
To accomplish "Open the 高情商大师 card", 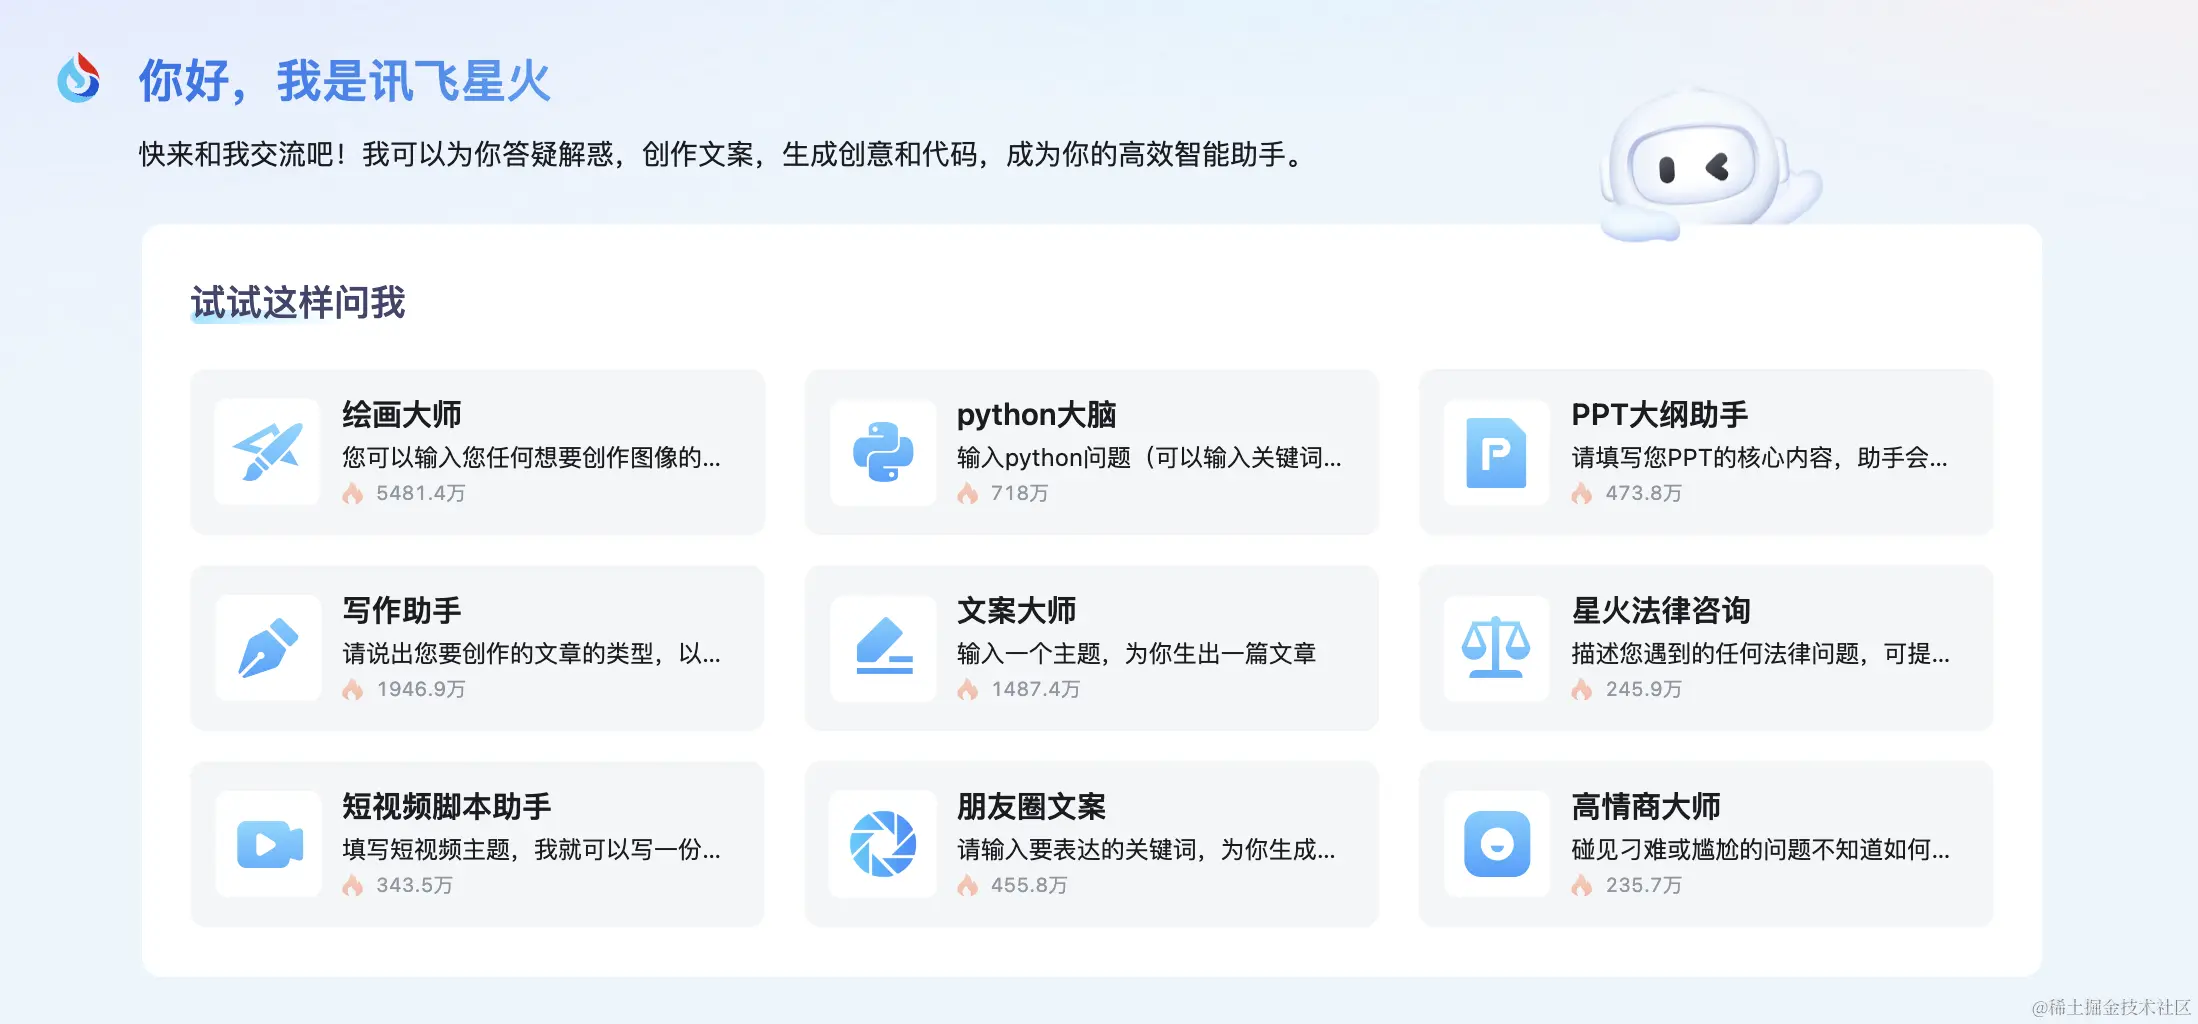I will coord(1706,844).
